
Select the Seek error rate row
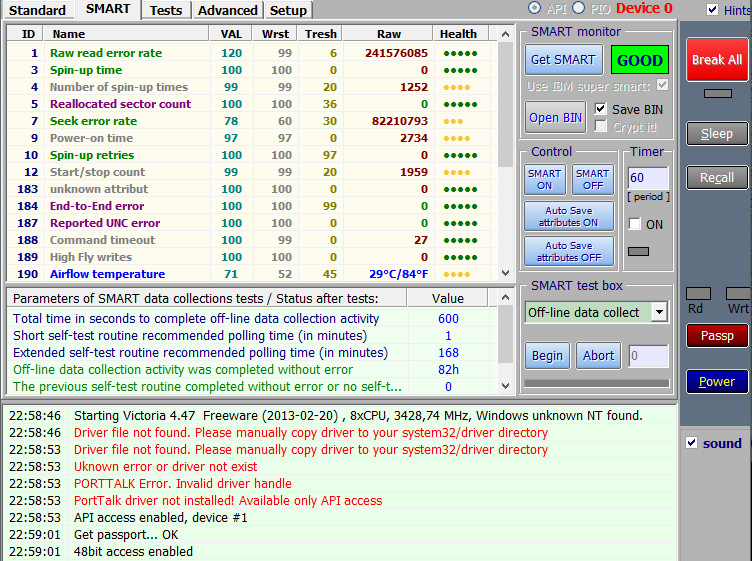point(252,121)
